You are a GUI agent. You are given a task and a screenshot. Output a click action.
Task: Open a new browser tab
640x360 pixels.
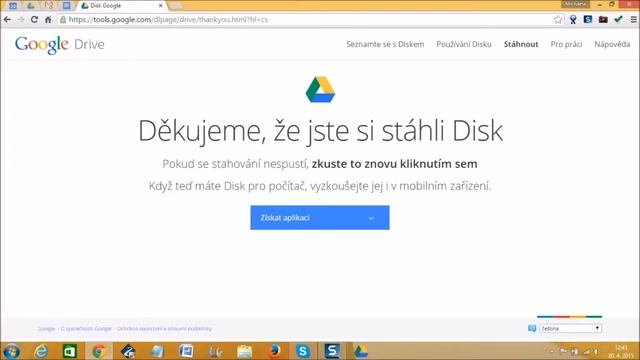coord(176,6)
